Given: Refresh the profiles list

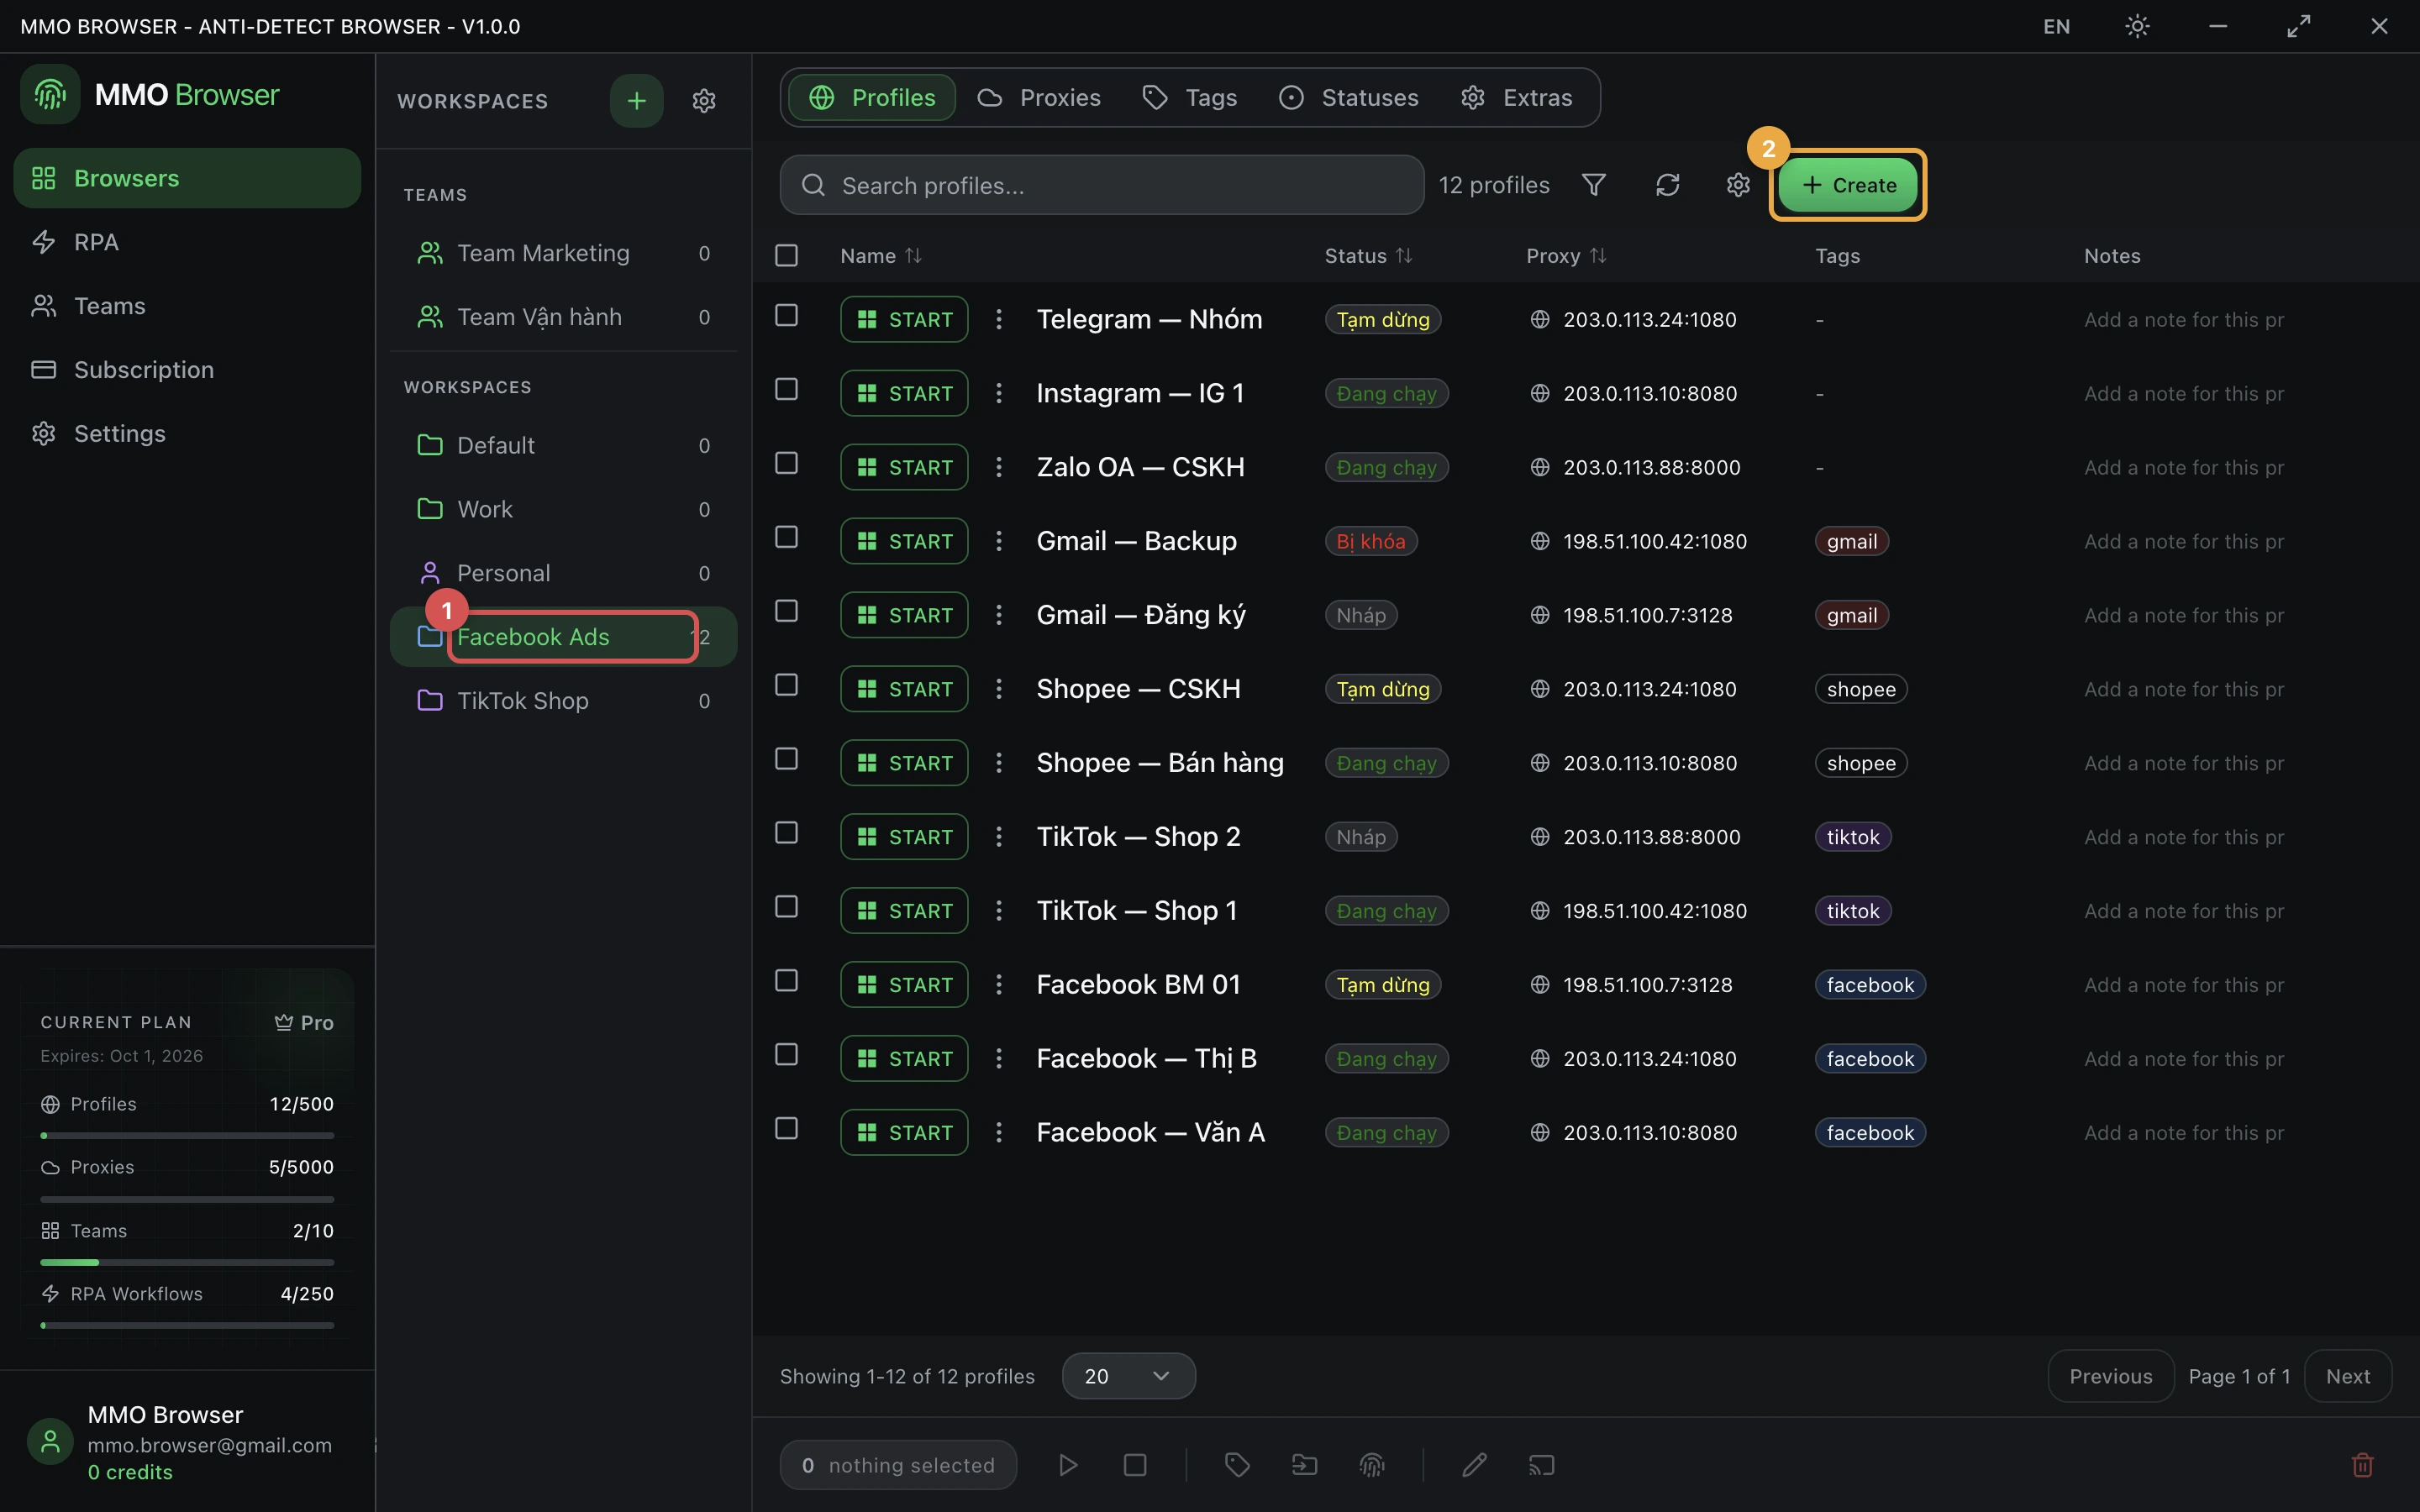Looking at the screenshot, I should click(1667, 185).
